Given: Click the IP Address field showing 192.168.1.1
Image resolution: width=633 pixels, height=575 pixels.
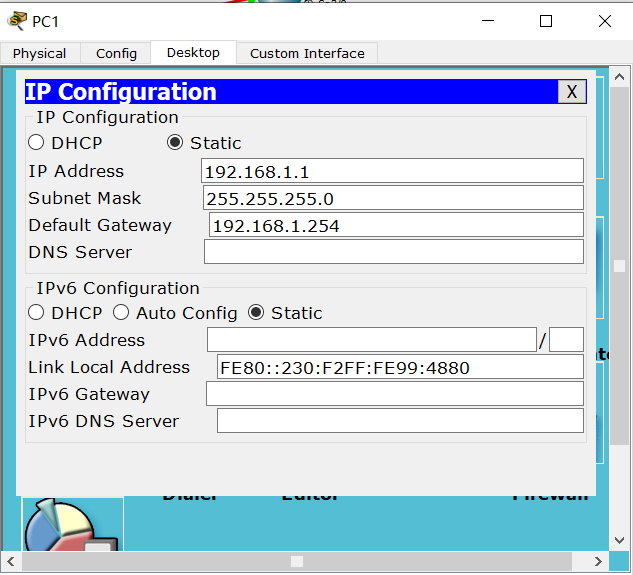Looking at the screenshot, I should coord(392,171).
